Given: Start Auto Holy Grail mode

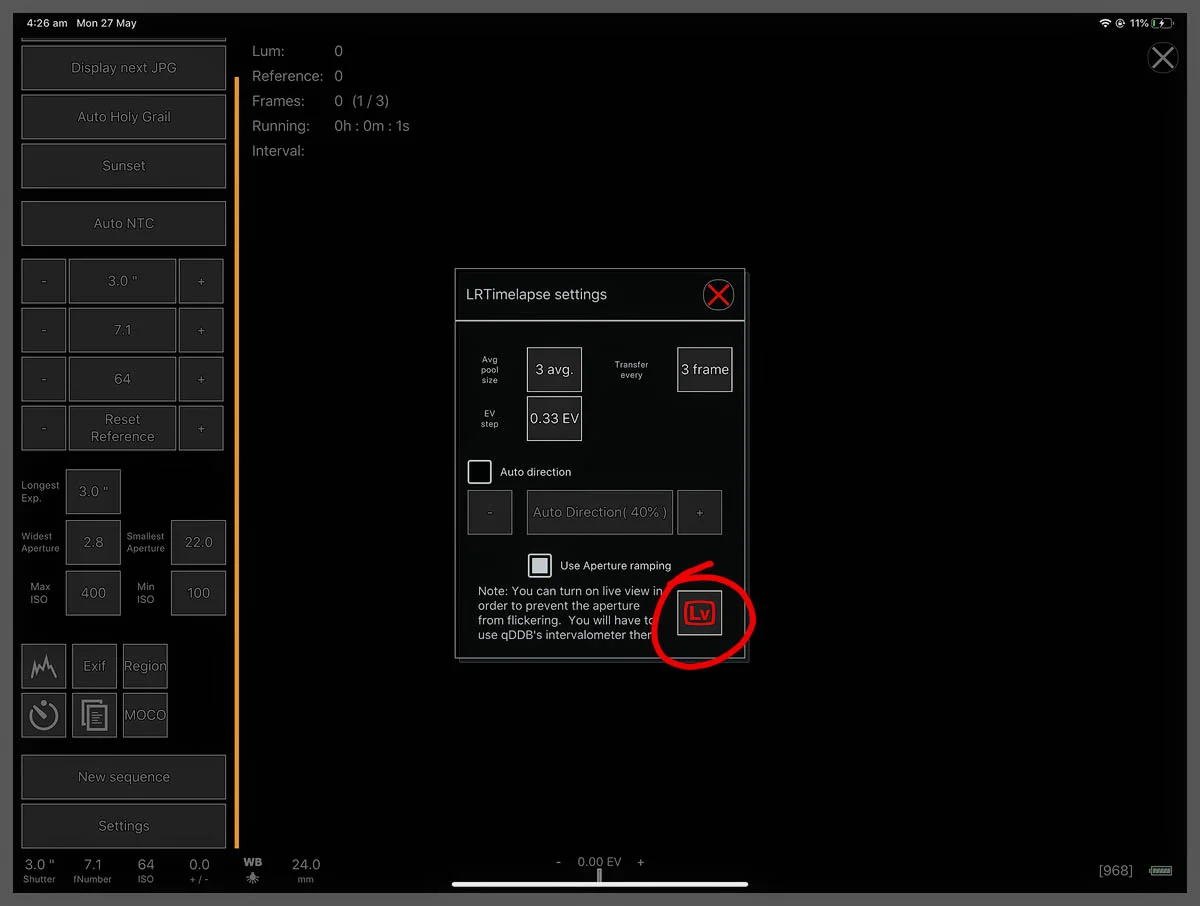Looking at the screenshot, I should tap(124, 117).
